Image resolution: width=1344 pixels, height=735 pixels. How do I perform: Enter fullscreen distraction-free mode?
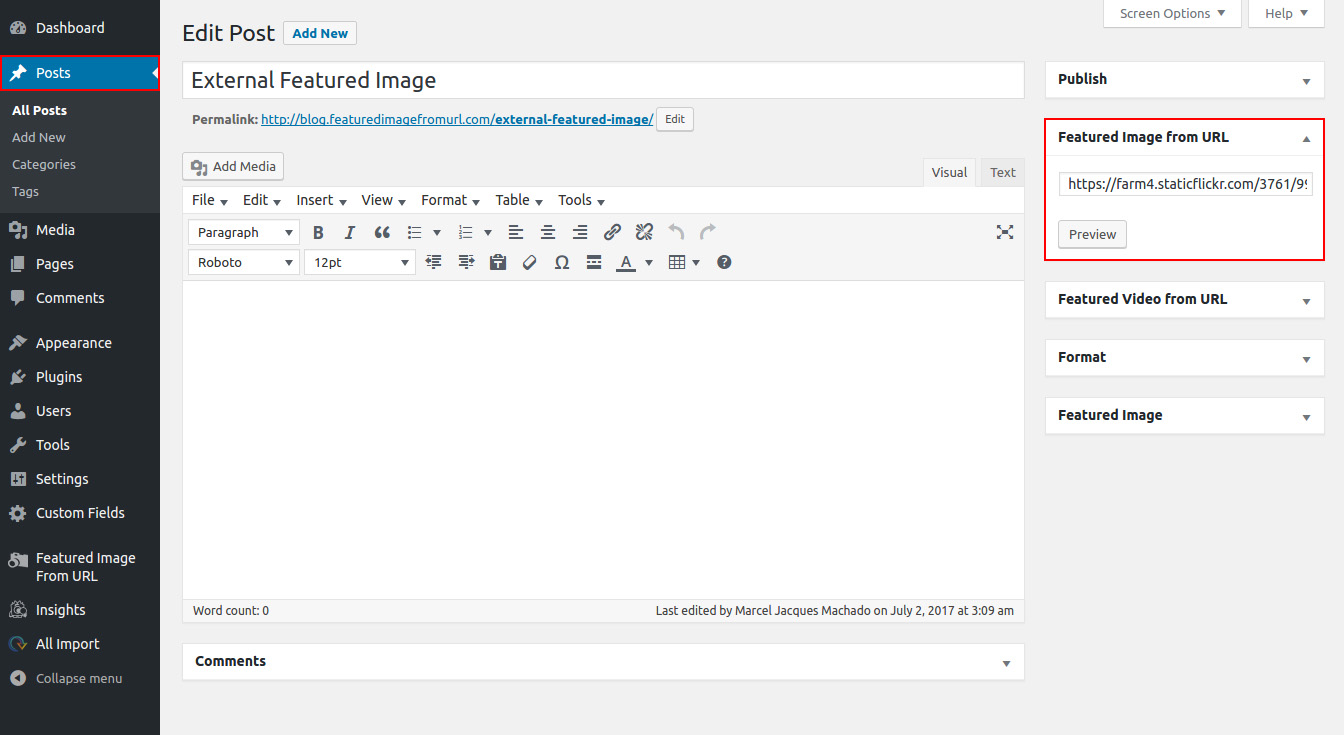point(1005,233)
